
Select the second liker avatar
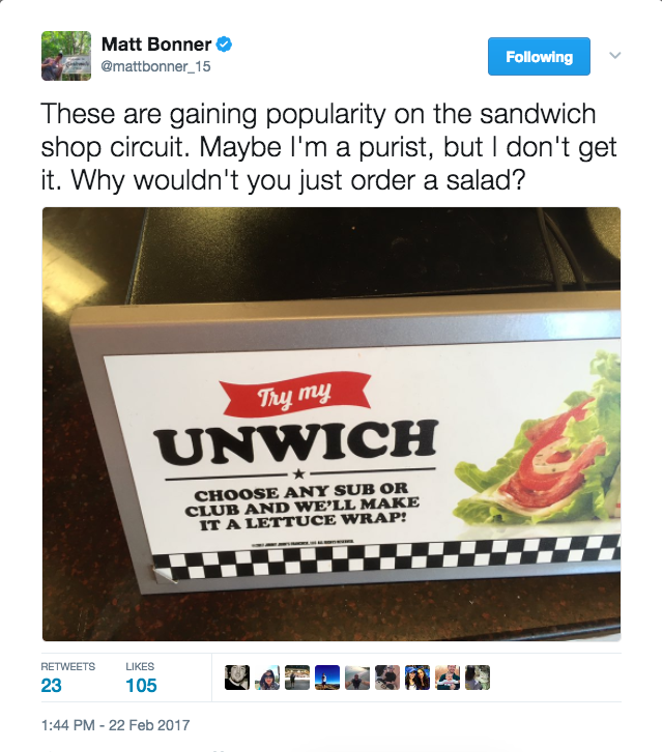coord(267,678)
